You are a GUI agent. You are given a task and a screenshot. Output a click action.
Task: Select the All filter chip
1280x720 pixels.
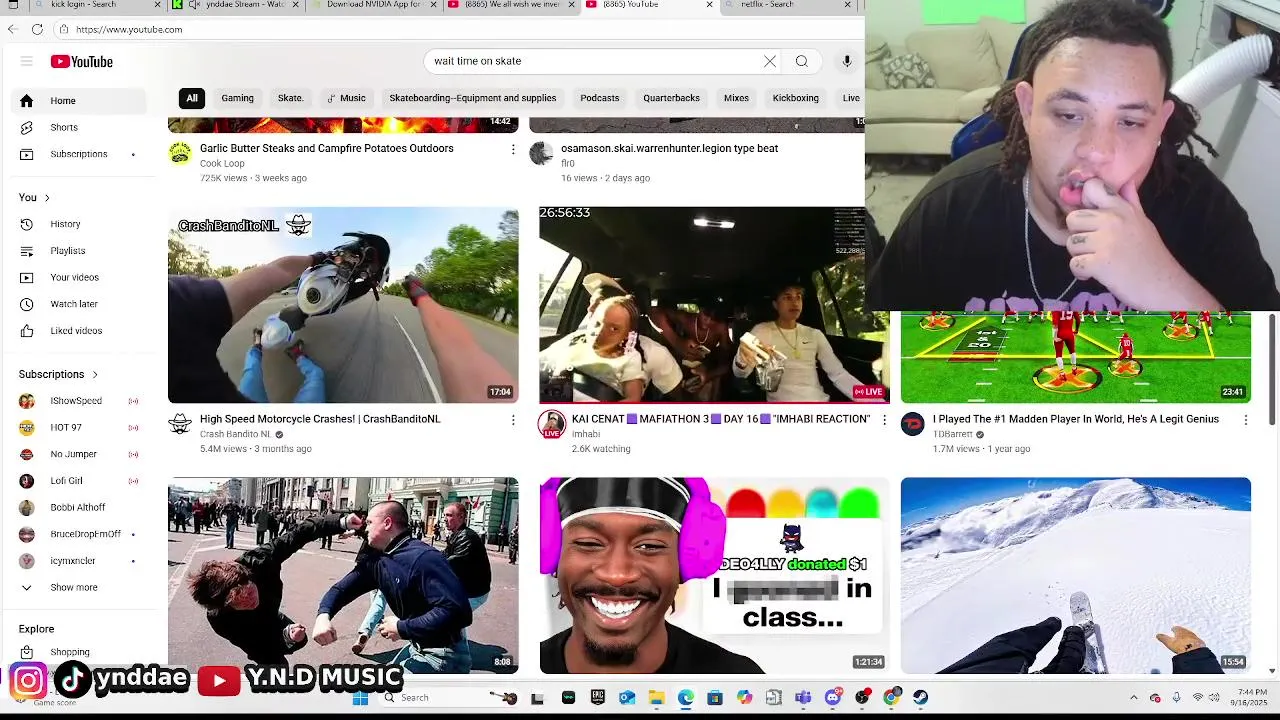192,98
